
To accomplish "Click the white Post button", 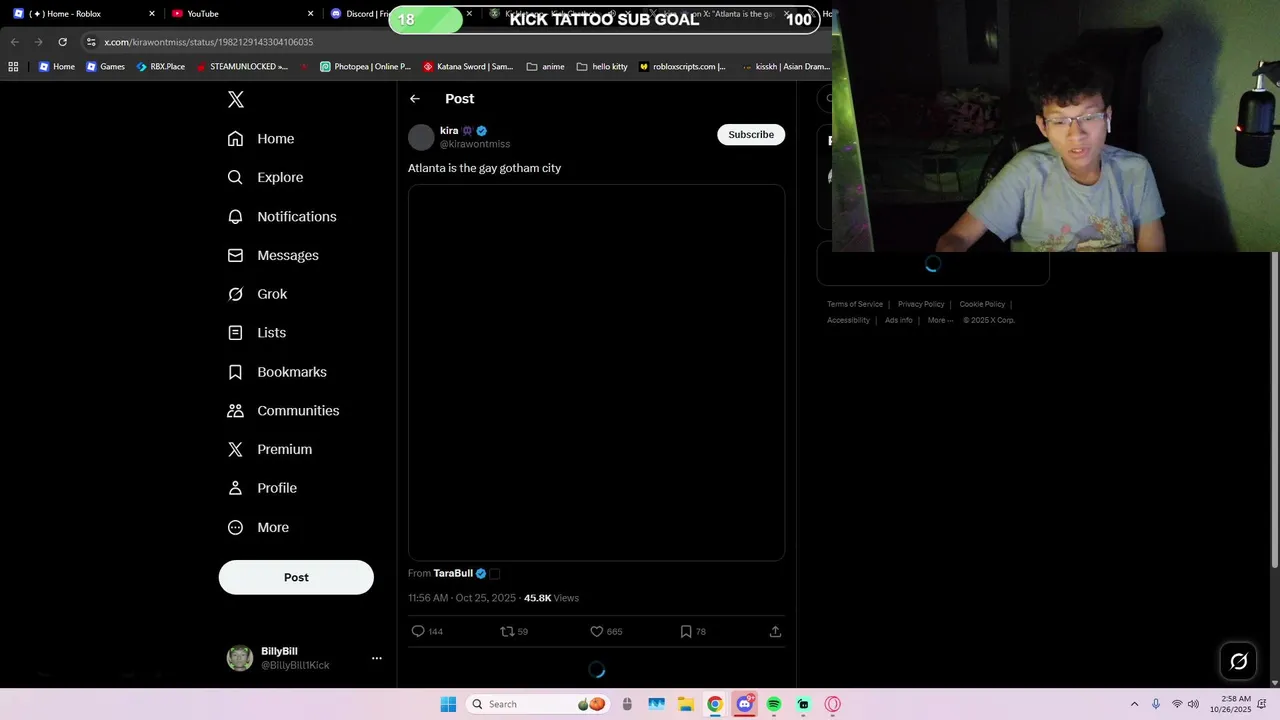I will [296, 577].
